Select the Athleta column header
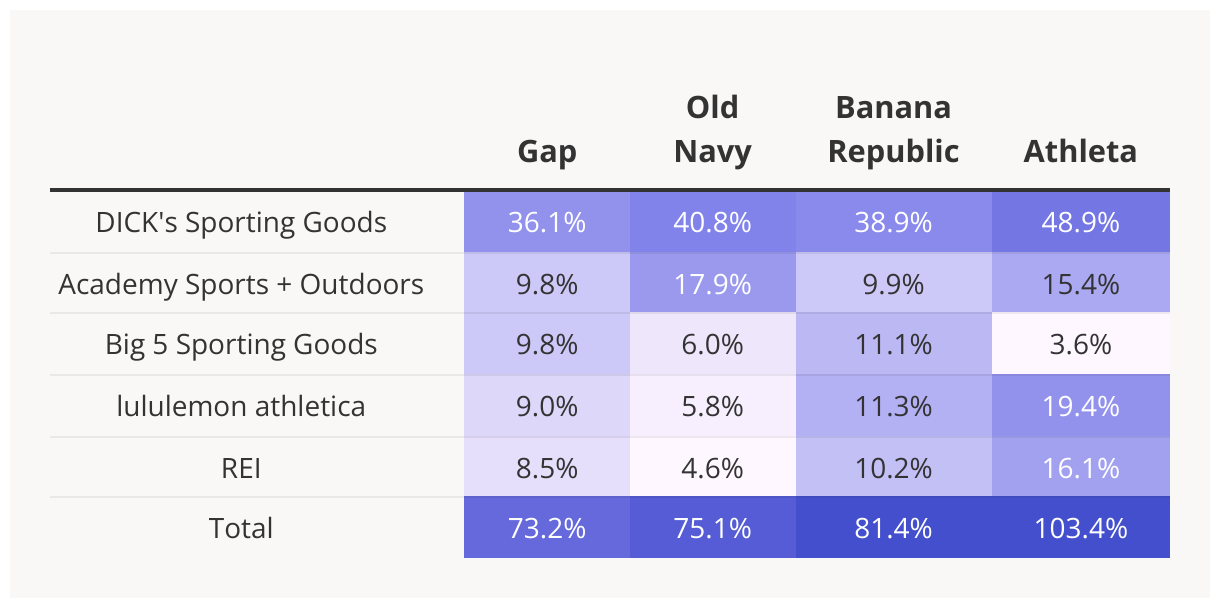The height and width of the screenshot is (608, 1220). pos(1080,151)
